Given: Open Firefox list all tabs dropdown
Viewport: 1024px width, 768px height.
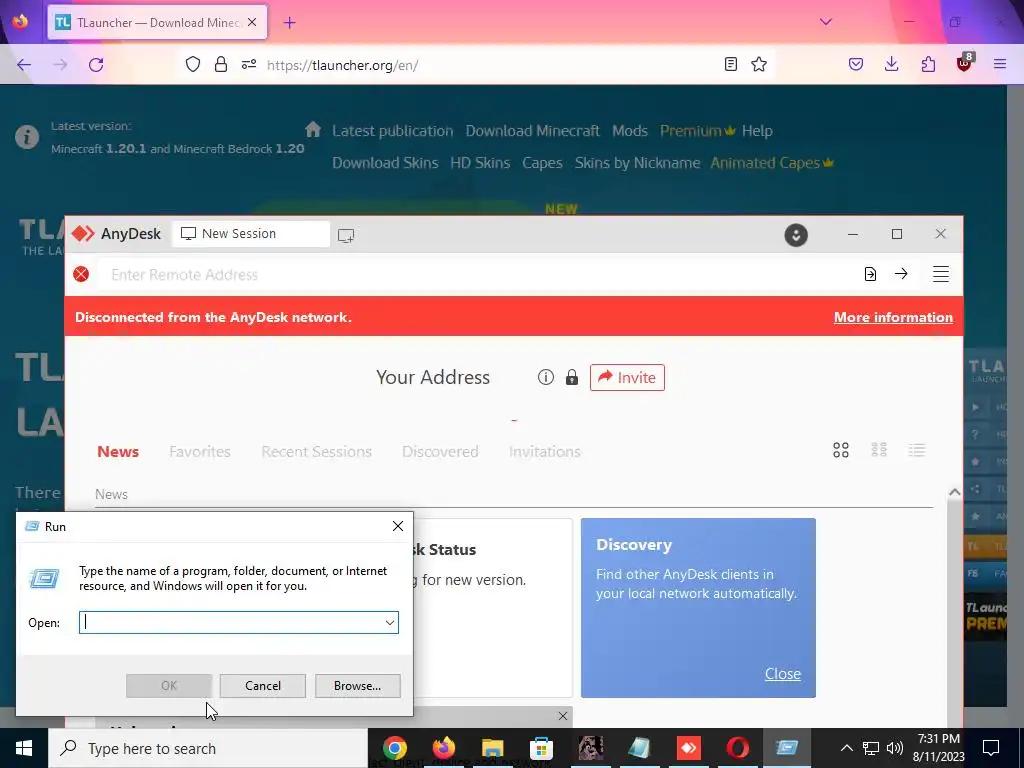Looking at the screenshot, I should [x=825, y=22].
